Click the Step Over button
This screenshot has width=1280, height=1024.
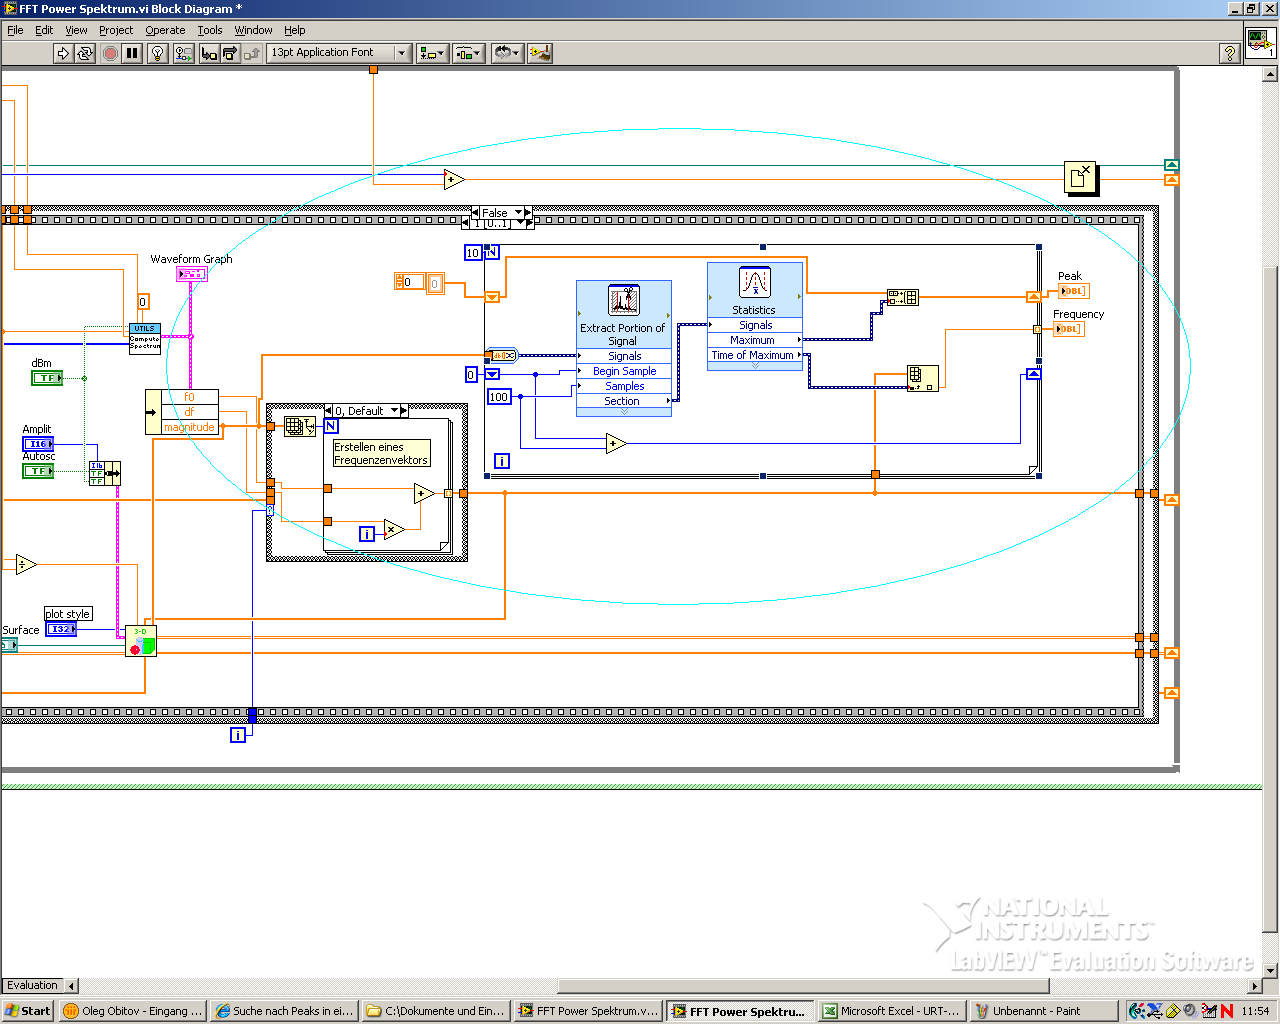(x=230, y=53)
